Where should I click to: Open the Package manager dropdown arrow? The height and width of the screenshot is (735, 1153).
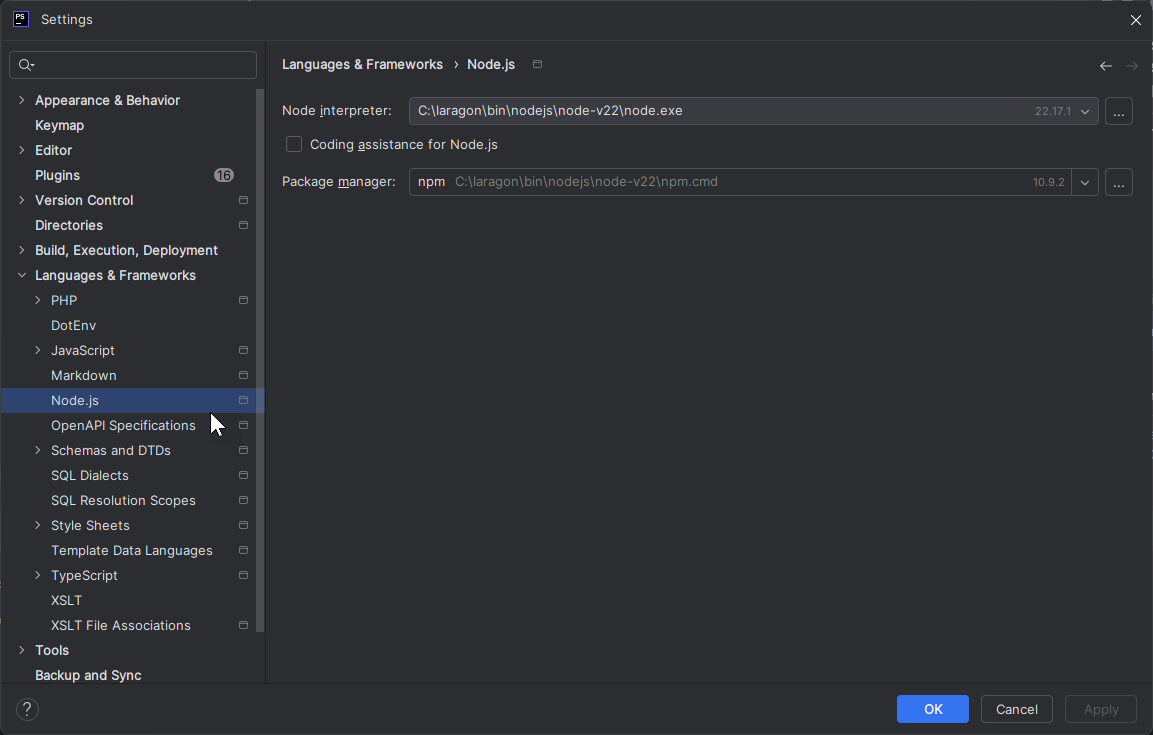(x=1085, y=183)
